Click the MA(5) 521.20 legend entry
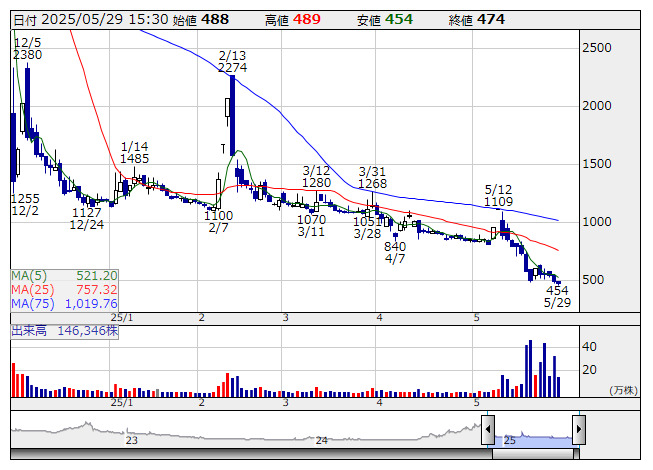653x470 pixels. pyautogui.click(x=65, y=276)
